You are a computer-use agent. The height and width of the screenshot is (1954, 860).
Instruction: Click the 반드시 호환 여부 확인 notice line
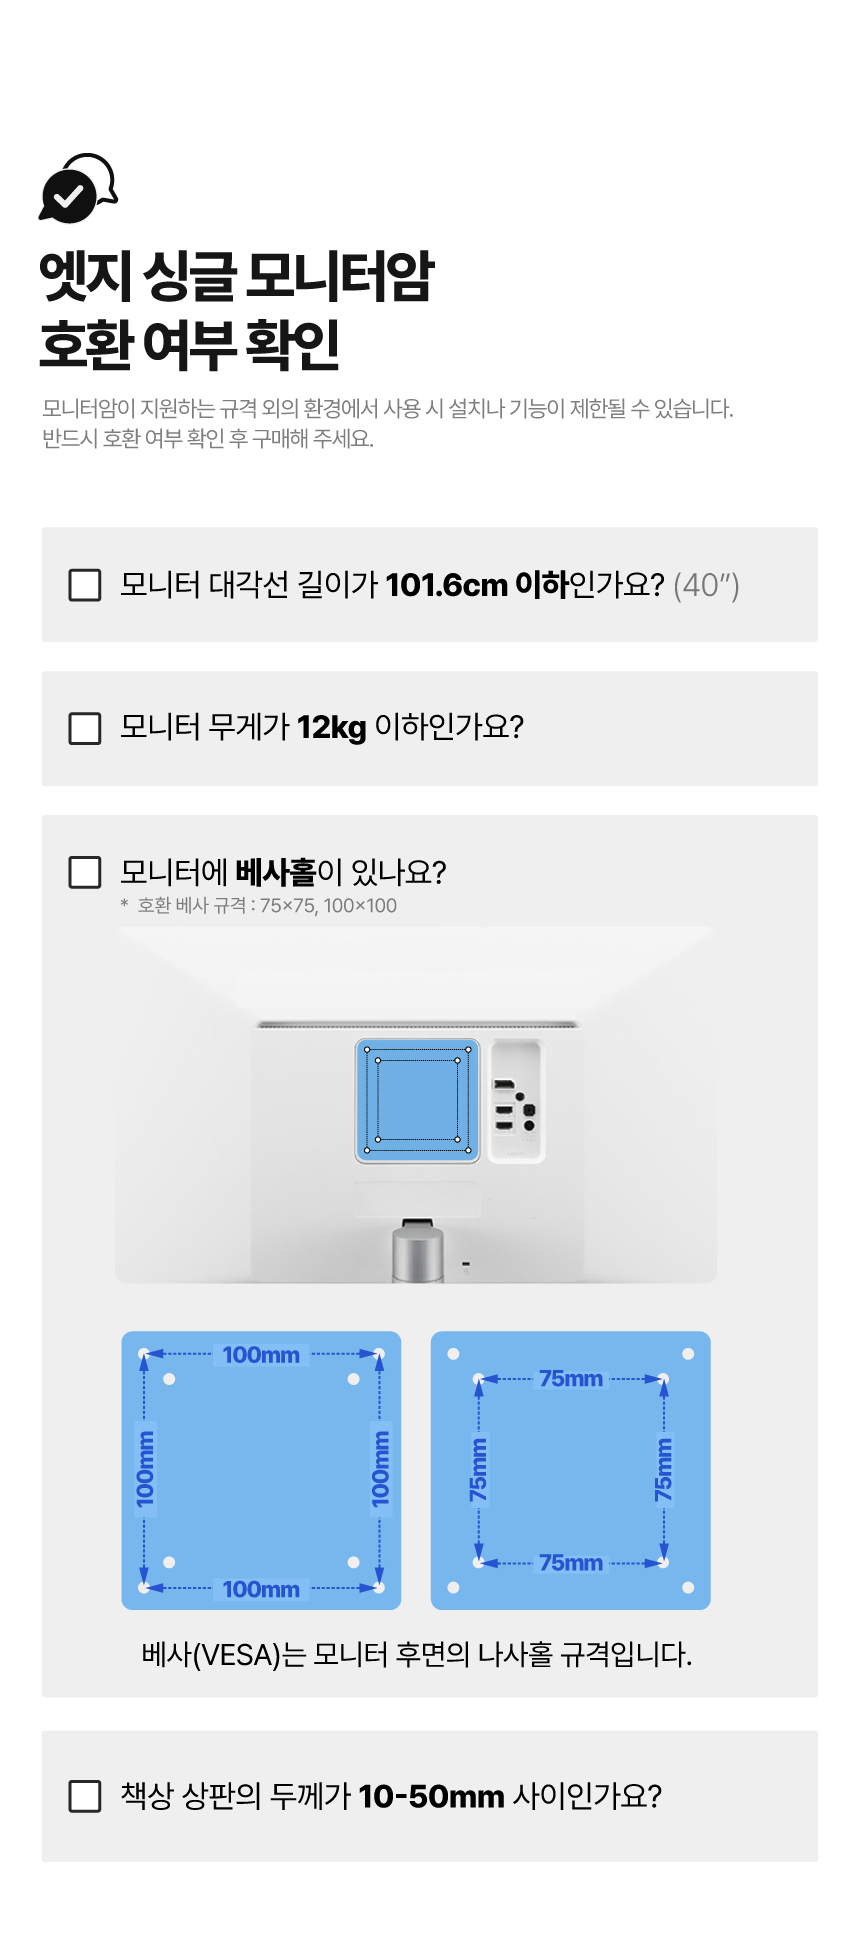coord(208,438)
